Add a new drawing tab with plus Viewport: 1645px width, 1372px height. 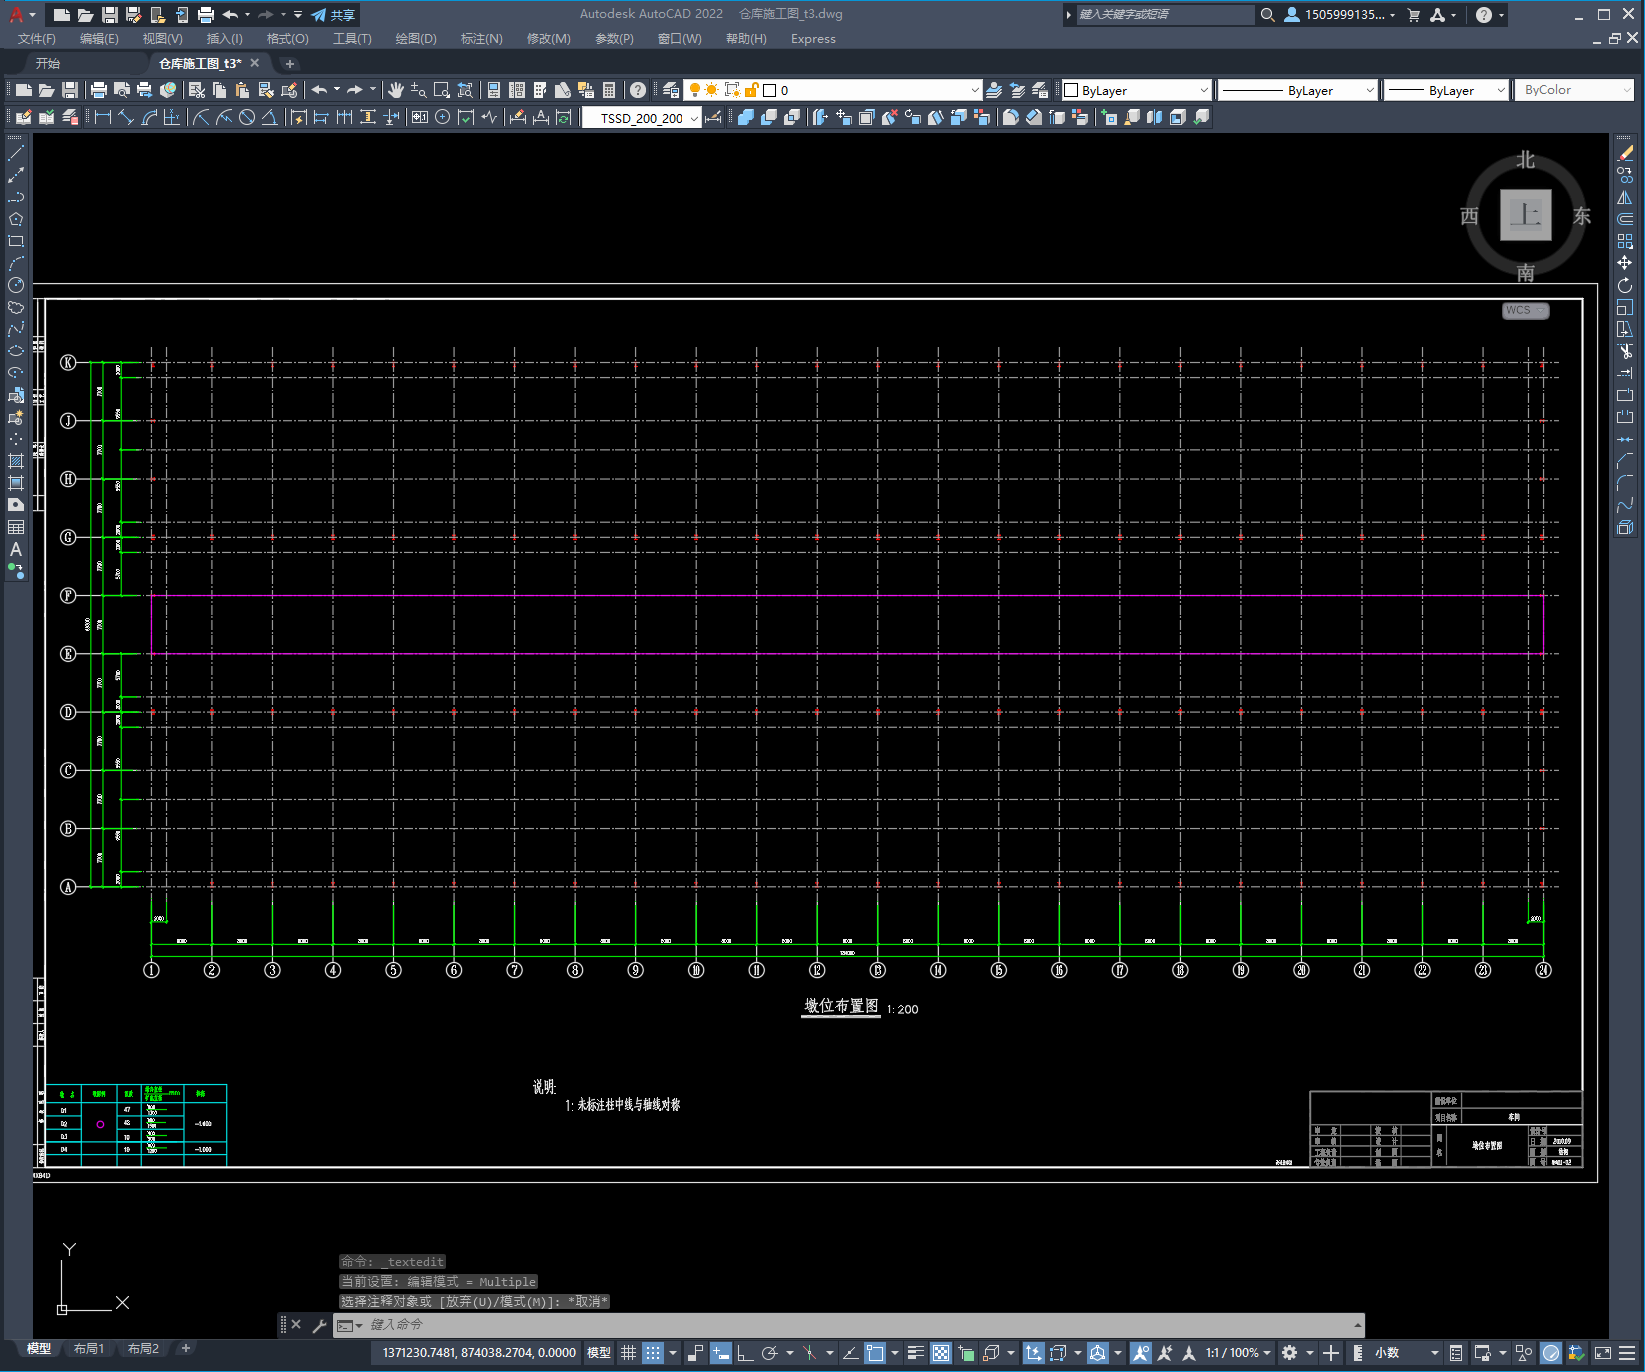(290, 63)
